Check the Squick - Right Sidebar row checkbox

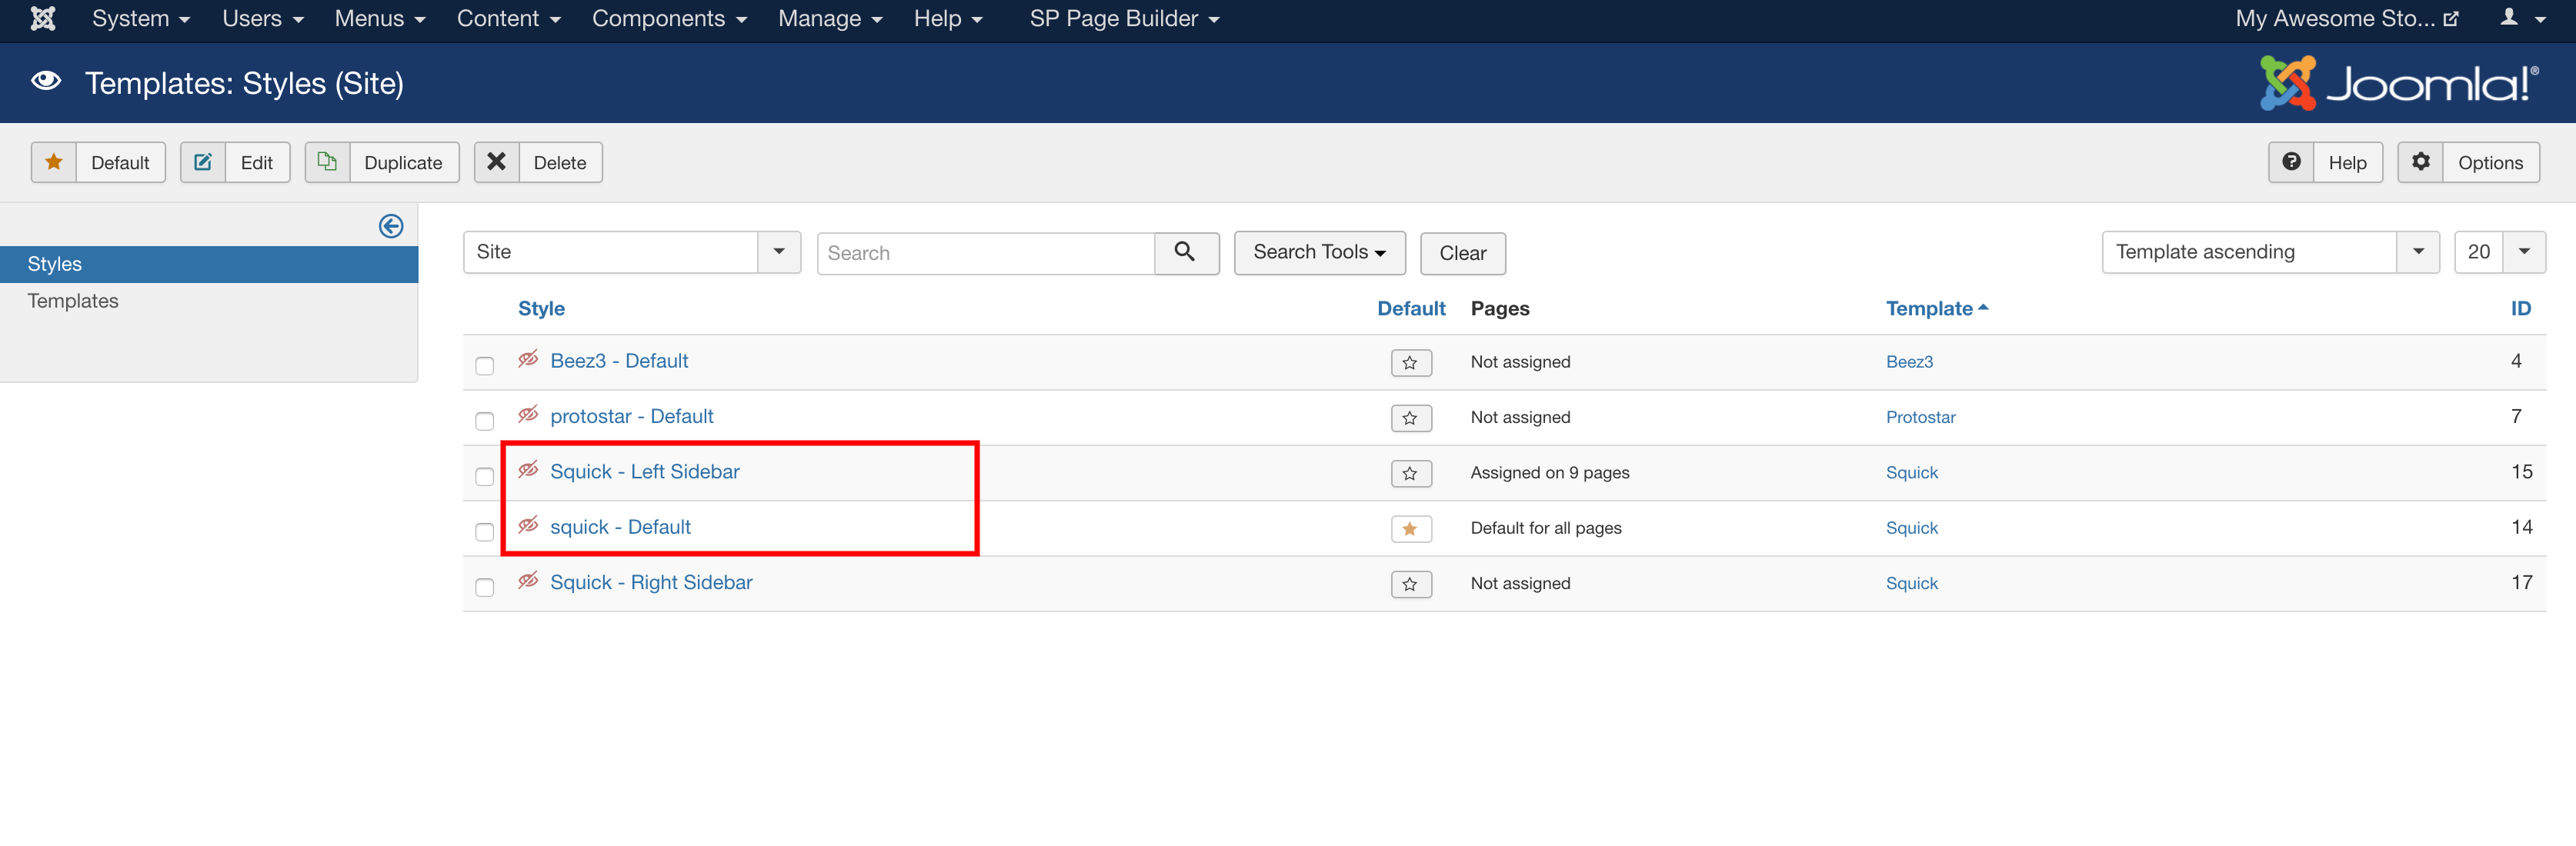point(485,587)
